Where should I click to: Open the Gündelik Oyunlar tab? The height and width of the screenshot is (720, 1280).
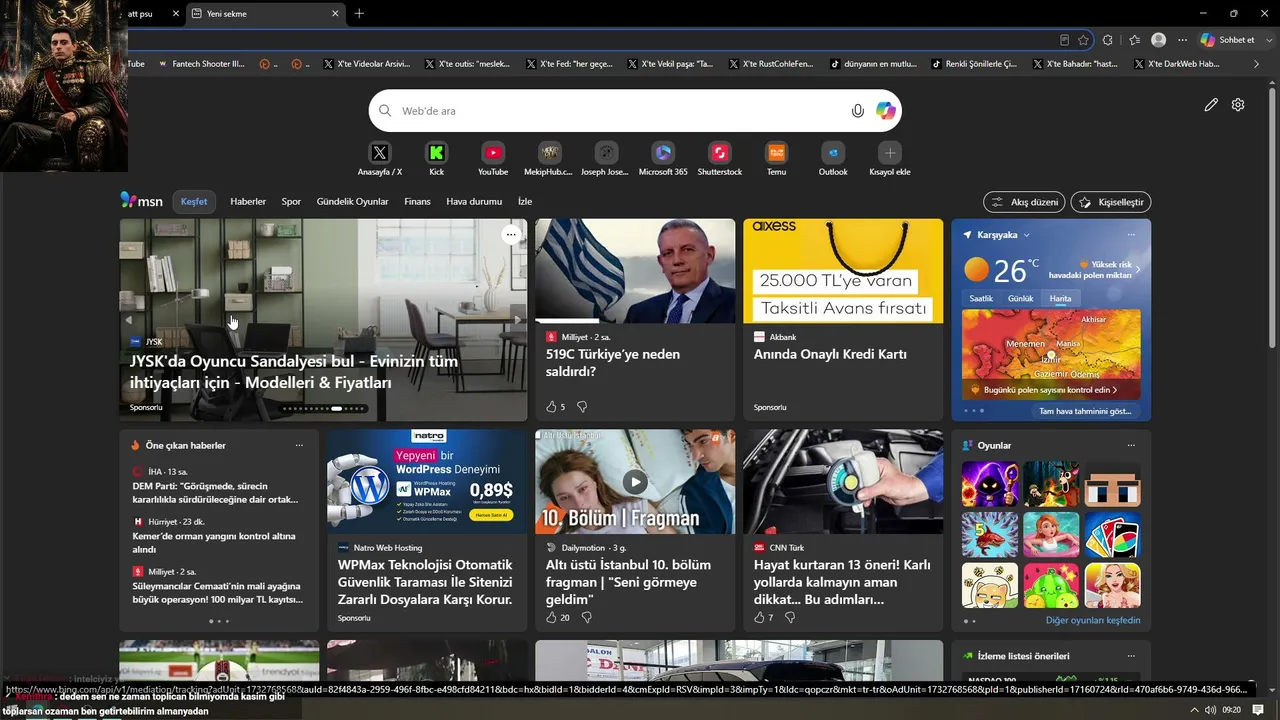click(x=352, y=202)
